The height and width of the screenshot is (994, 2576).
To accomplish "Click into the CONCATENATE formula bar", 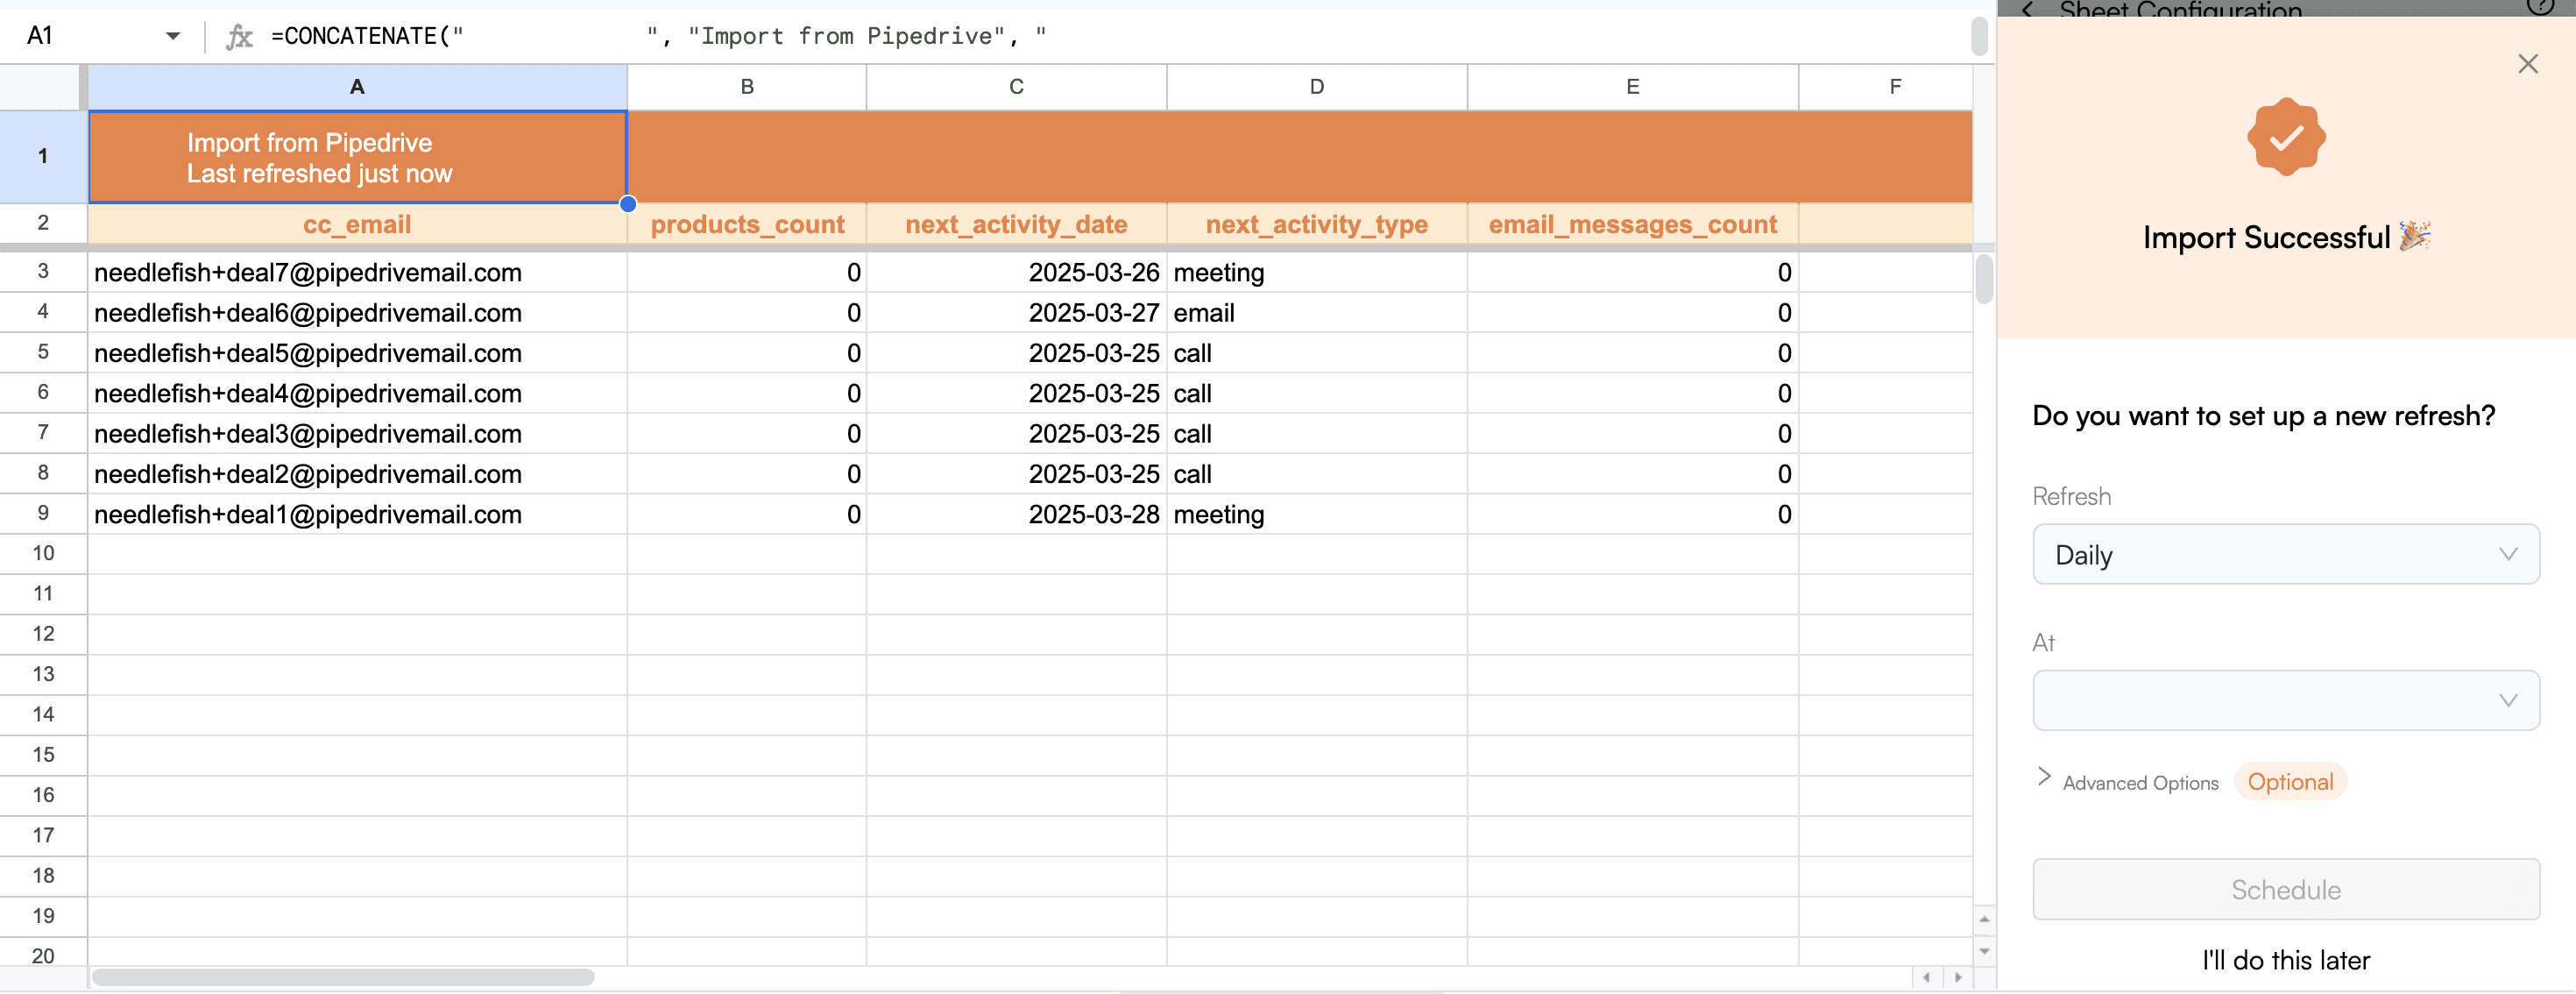I will pyautogui.click(x=1110, y=36).
